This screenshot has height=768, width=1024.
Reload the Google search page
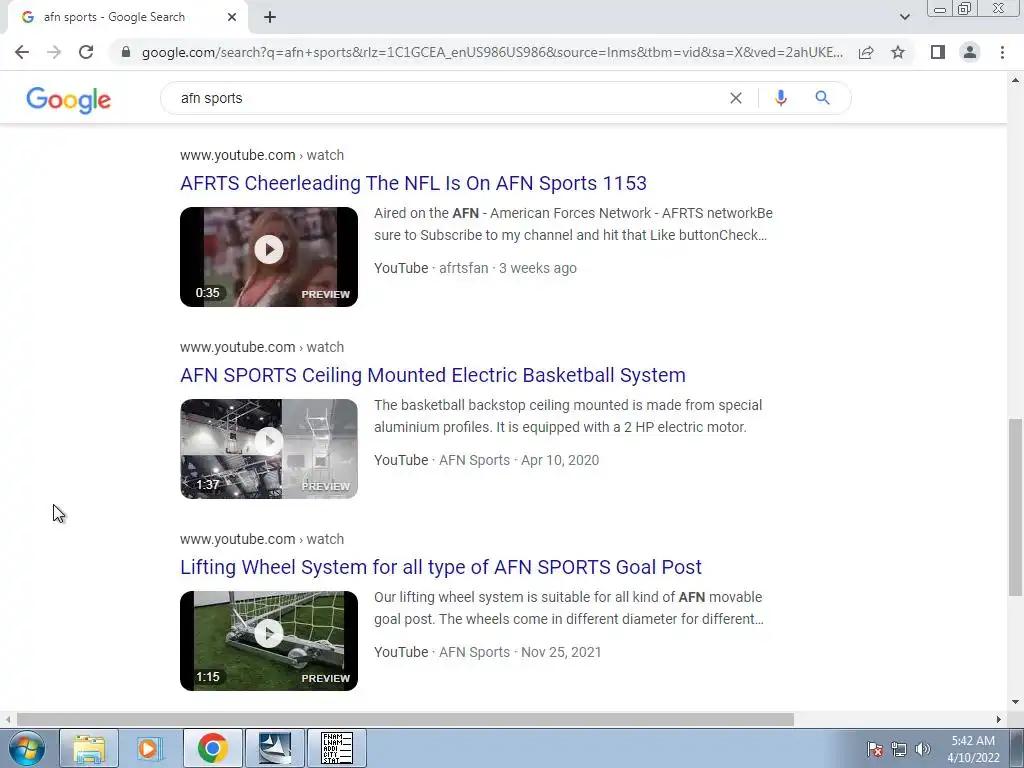[86, 52]
